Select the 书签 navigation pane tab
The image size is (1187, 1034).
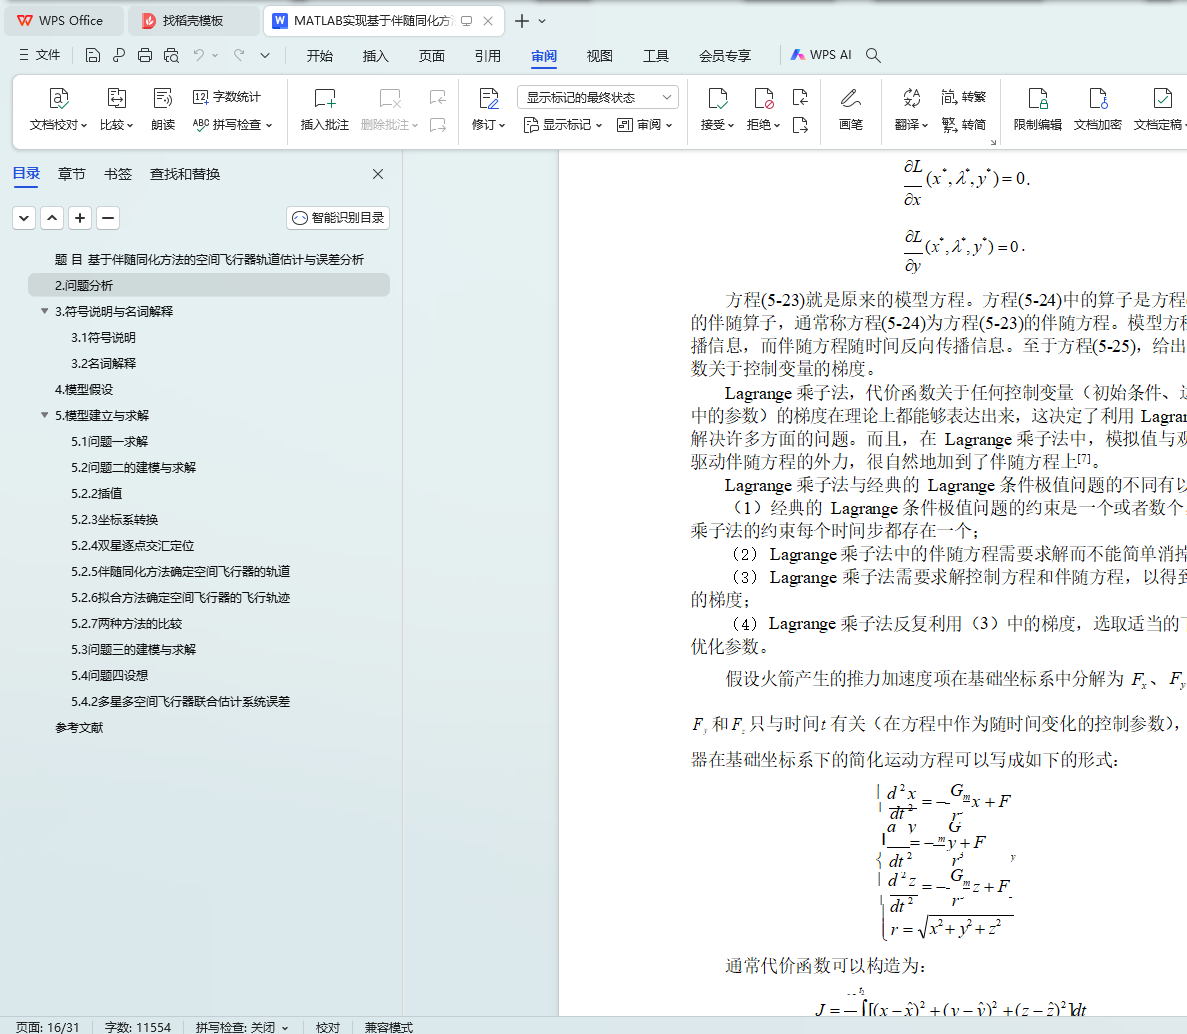point(117,174)
